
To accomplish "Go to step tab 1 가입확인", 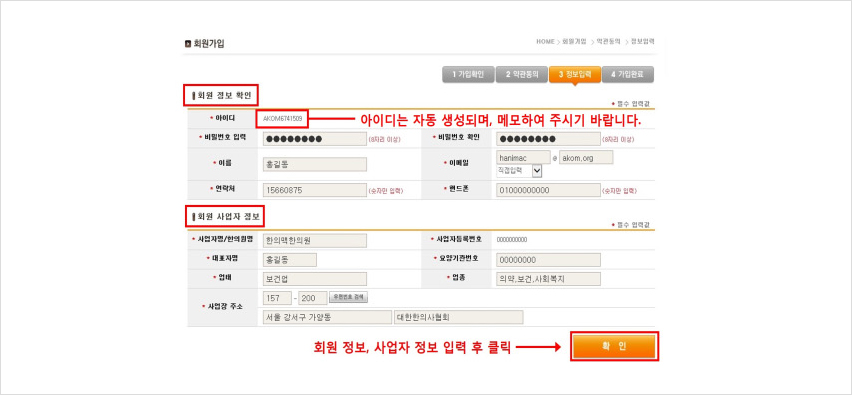I will 468,74.
